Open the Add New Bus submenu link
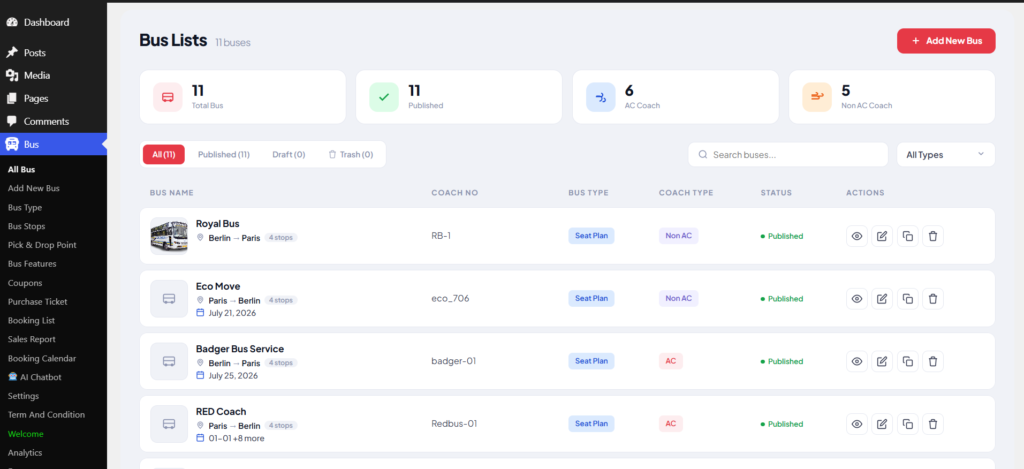 [x=33, y=188]
